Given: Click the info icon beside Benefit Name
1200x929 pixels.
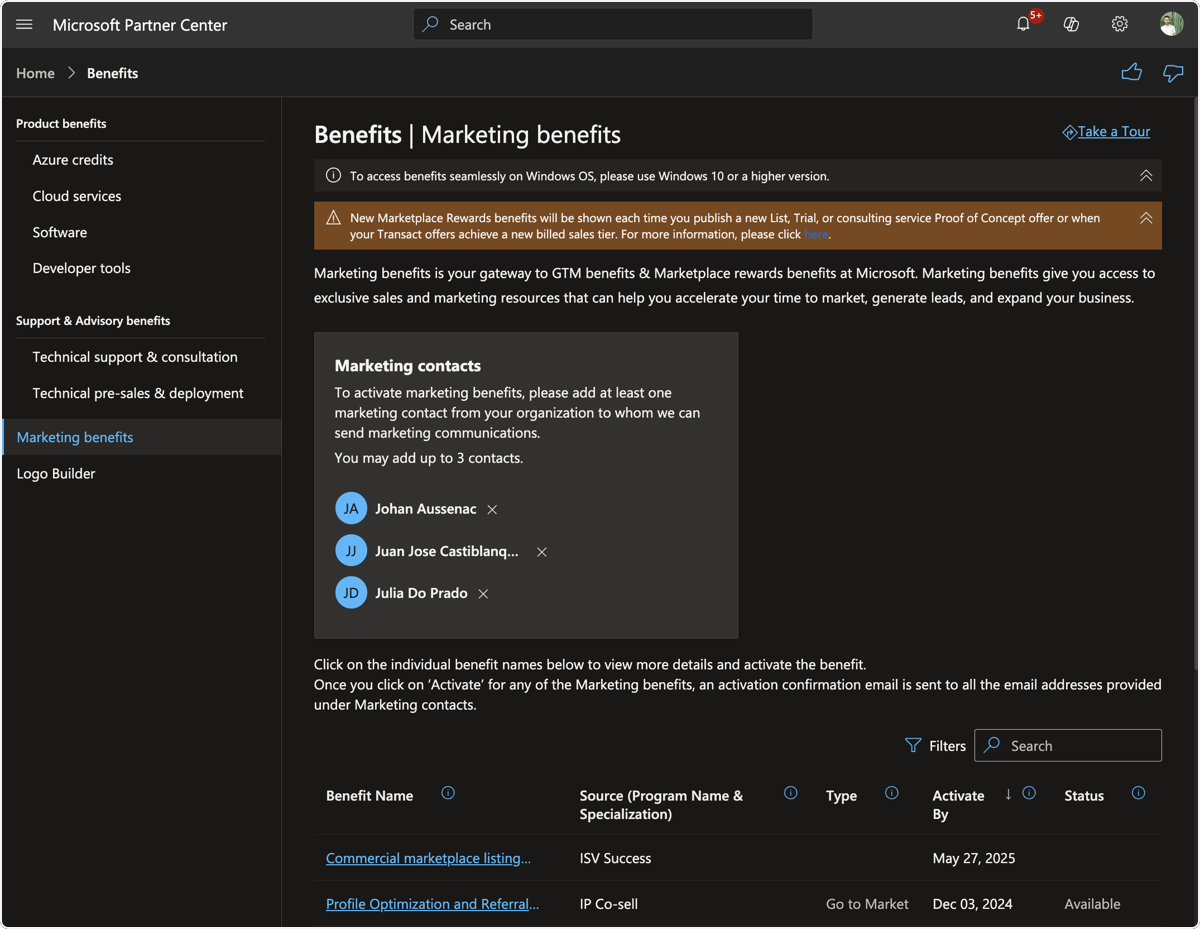Looking at the screenshot, I should click(x=448, y=793).
